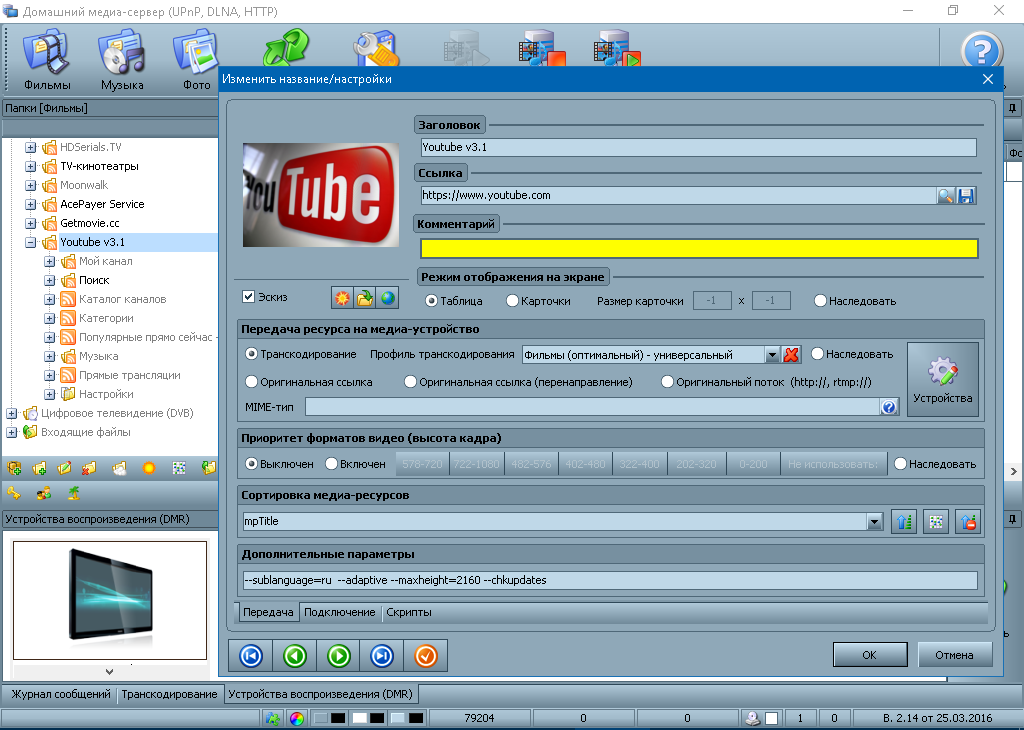Viewport: 1024px width, 730px height.
Task: Select the Оригинальная ссылка radio button
Action: click(x=252, y=382)
